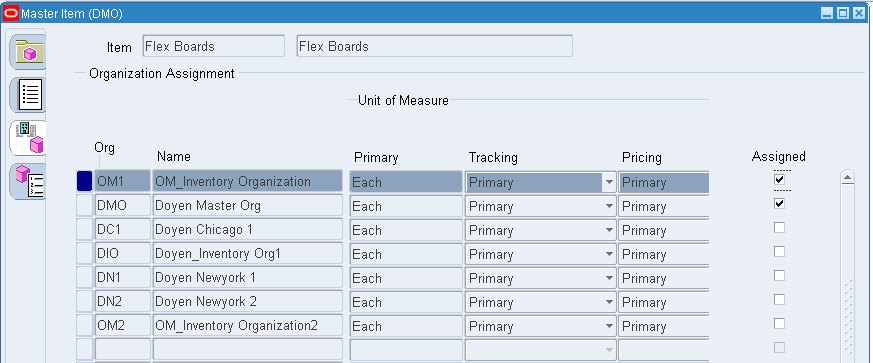
Task: Open the Organization Assignment sidebar tab icon
Action: (x=28, y=138)
